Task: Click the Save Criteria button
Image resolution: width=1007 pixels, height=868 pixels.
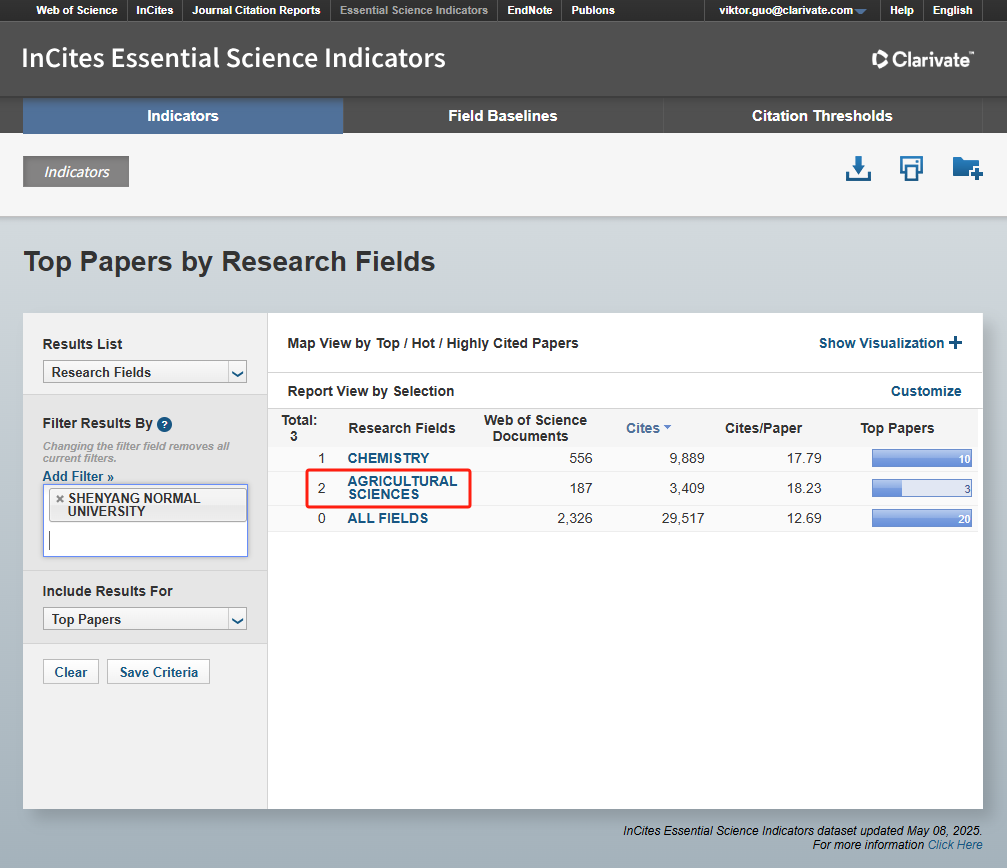Action: [x=158, y=672]
